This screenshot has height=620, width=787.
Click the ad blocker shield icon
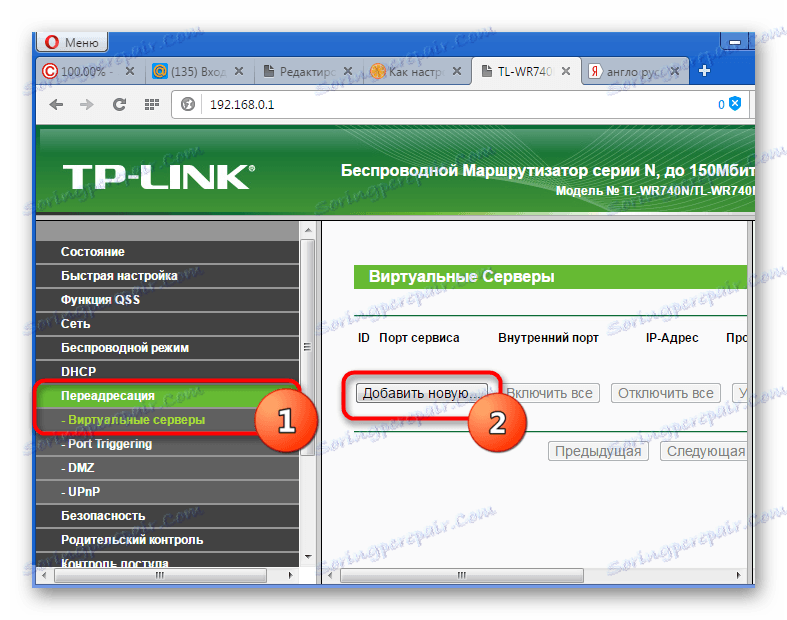pos(735,104)
